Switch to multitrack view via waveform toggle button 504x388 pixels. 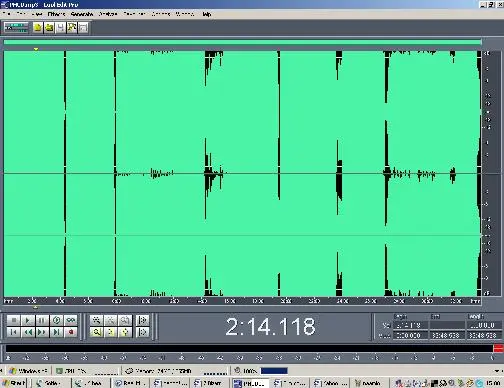point(16,27)
